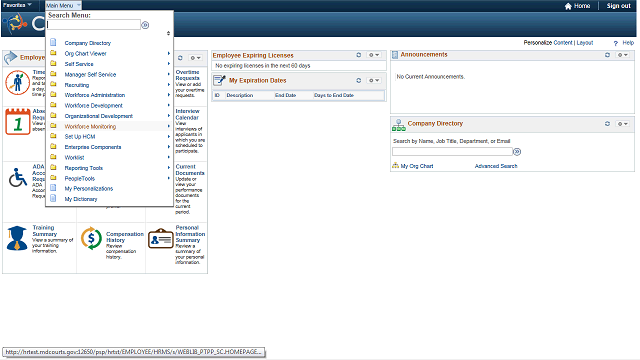Click the Company Directory search go button

[x=517, y=152]
